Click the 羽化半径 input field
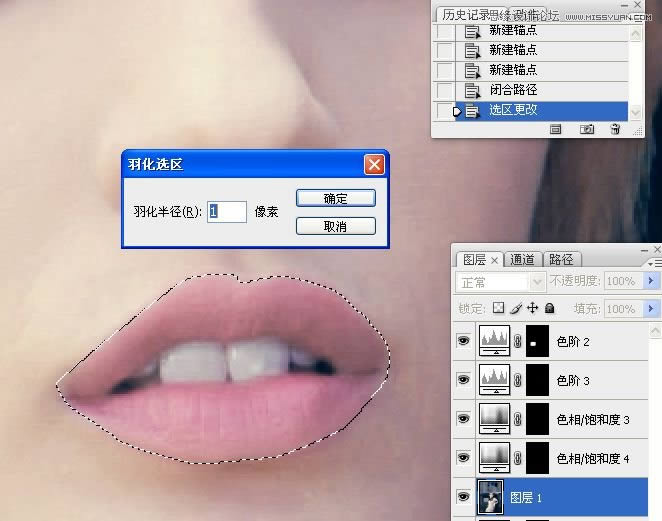Viewport: 662px width, 521px height. coord(227,211)
